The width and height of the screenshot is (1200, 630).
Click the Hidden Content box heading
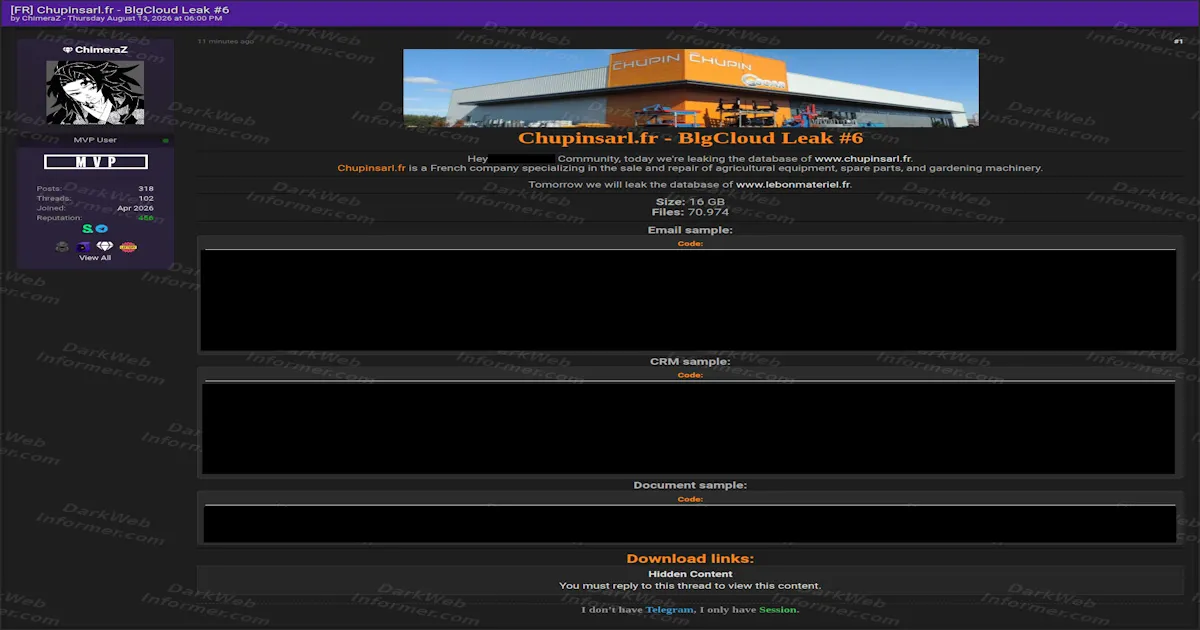690,574
